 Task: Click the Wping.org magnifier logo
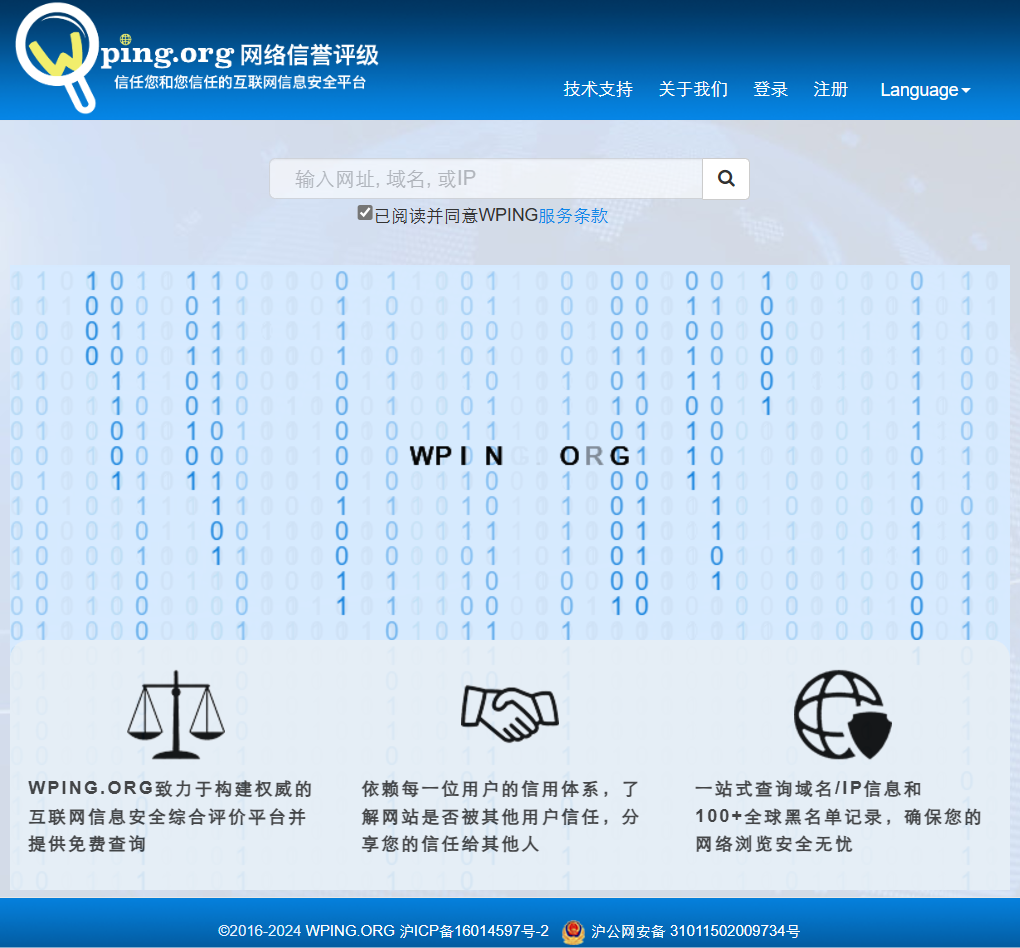tap(57, 57)
